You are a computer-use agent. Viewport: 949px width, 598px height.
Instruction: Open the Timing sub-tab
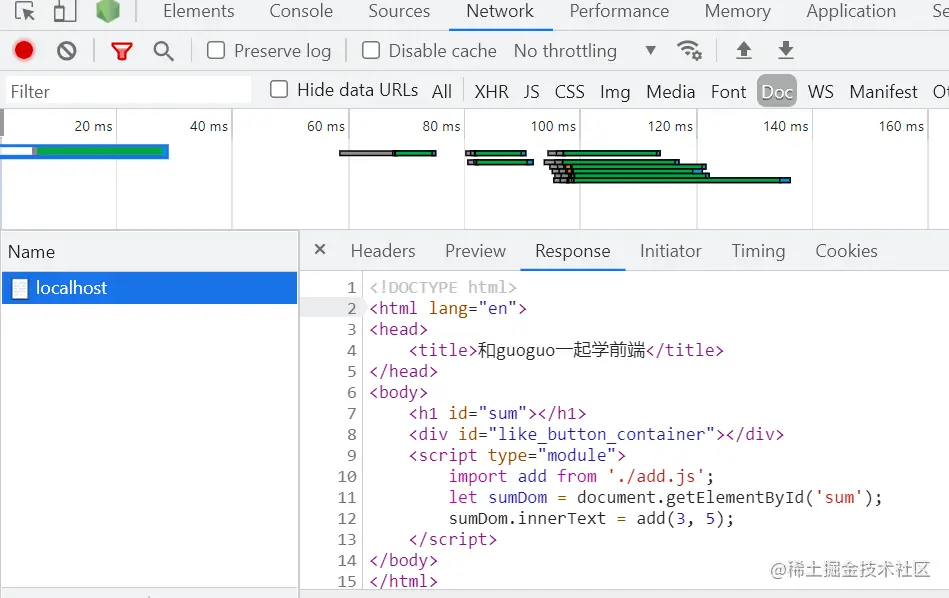coord(758,251)
